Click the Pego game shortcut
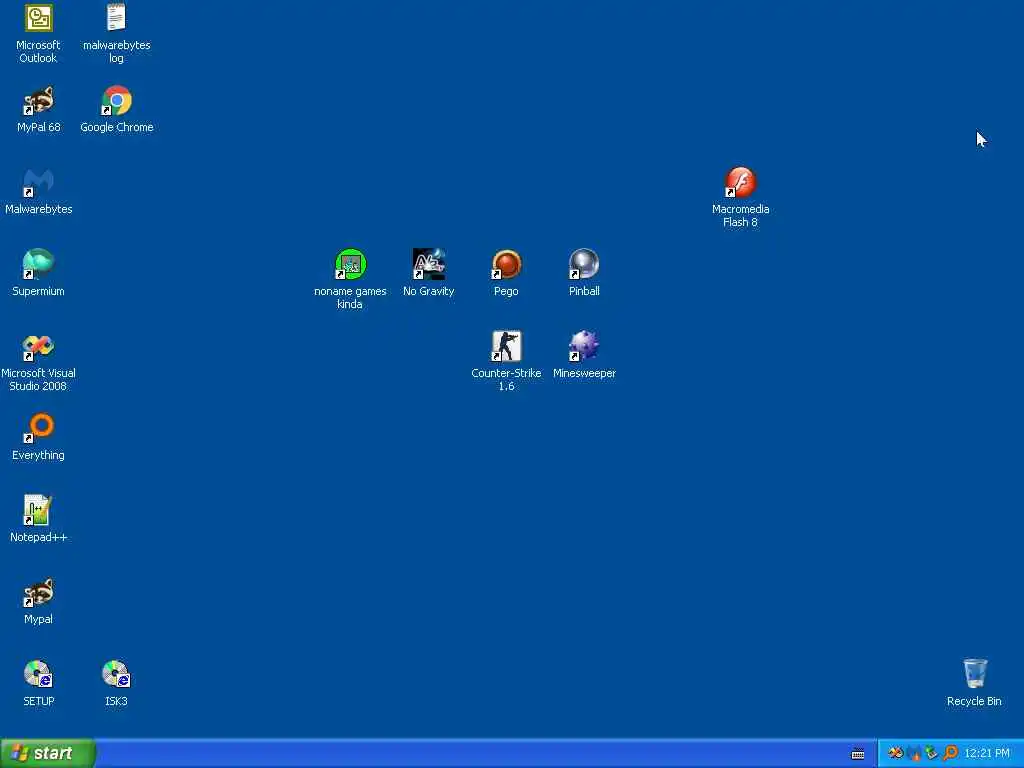 (506, 273)
